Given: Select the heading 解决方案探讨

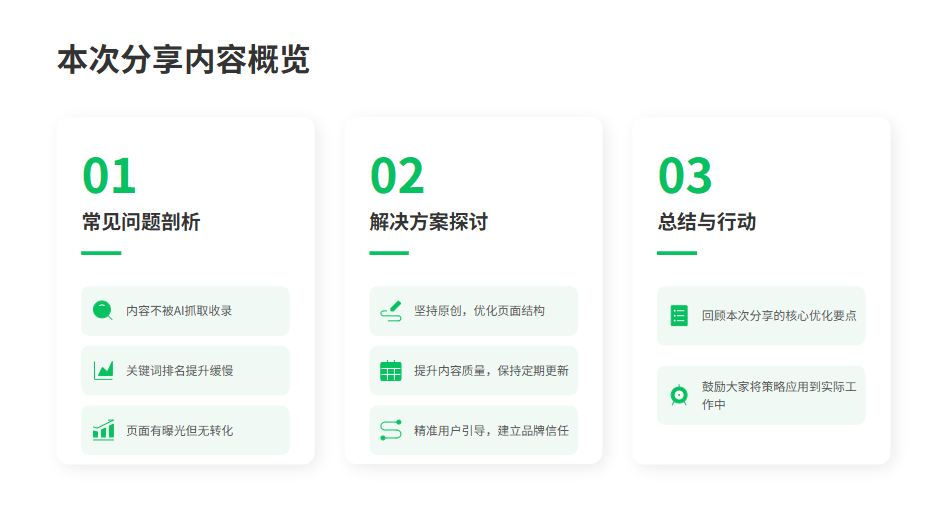Looking at the screenshot, I should click(x=429, y=222).
